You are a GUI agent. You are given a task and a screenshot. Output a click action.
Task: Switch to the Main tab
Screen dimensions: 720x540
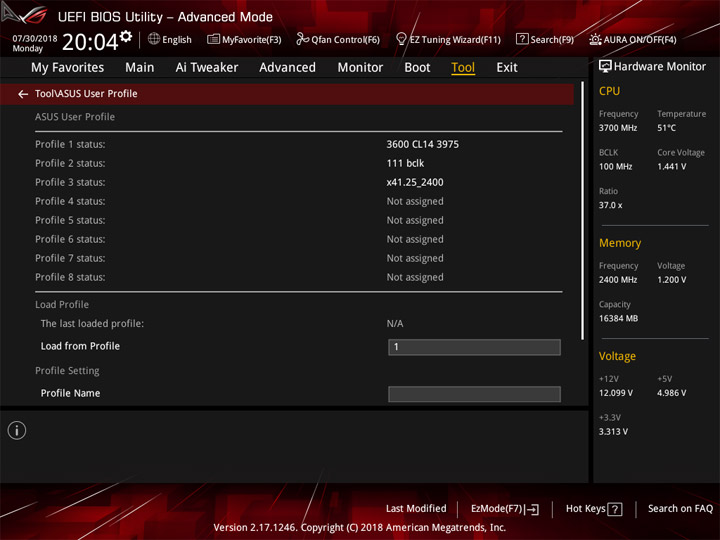coord(140,68)
